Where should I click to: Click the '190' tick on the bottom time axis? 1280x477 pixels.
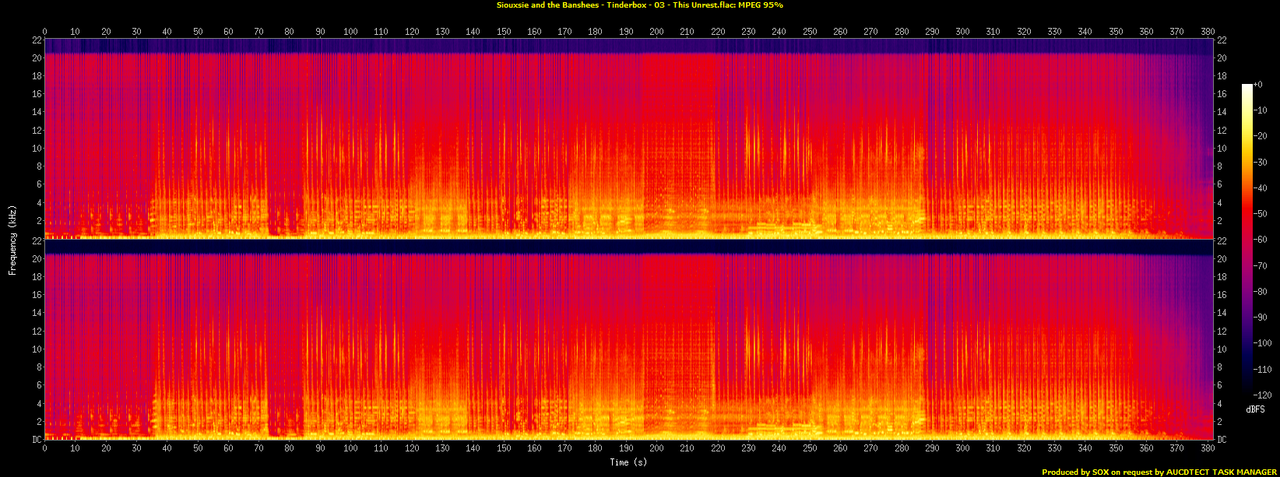point(626,449)
